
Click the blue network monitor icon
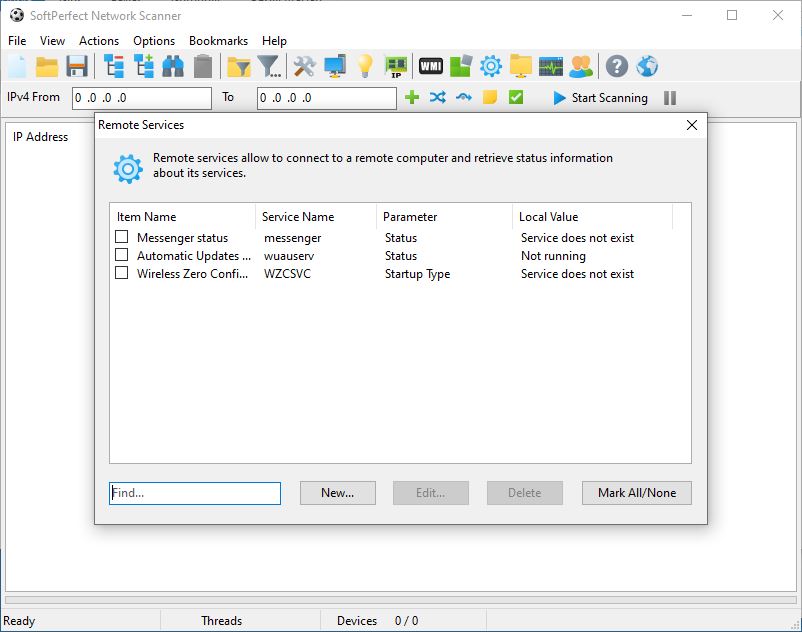coord(335,66)
